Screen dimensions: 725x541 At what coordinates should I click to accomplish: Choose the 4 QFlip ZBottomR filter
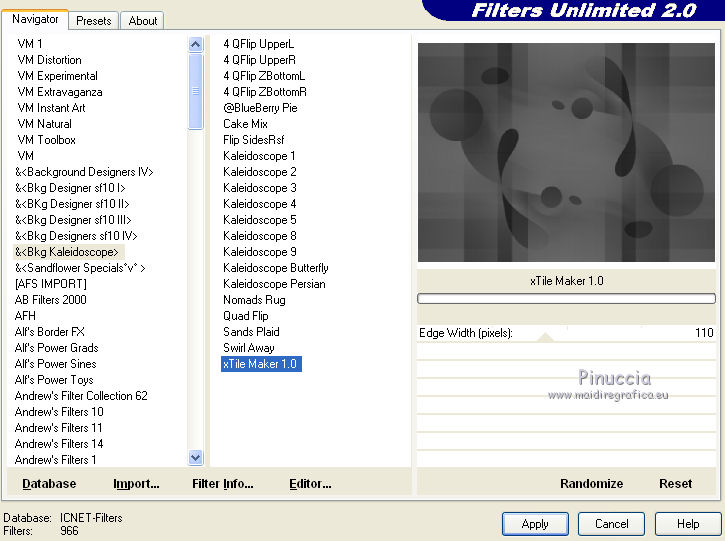[x=265, y=92]
